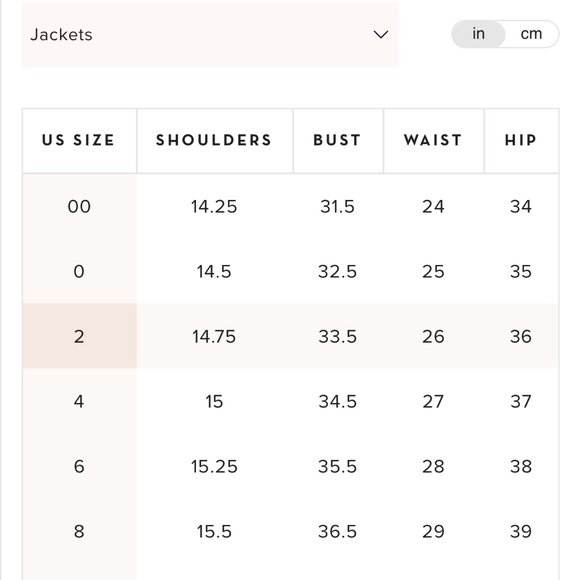Click the BUST column header
580x580 pixels.
pyautogui.click(x=338, y=141)
